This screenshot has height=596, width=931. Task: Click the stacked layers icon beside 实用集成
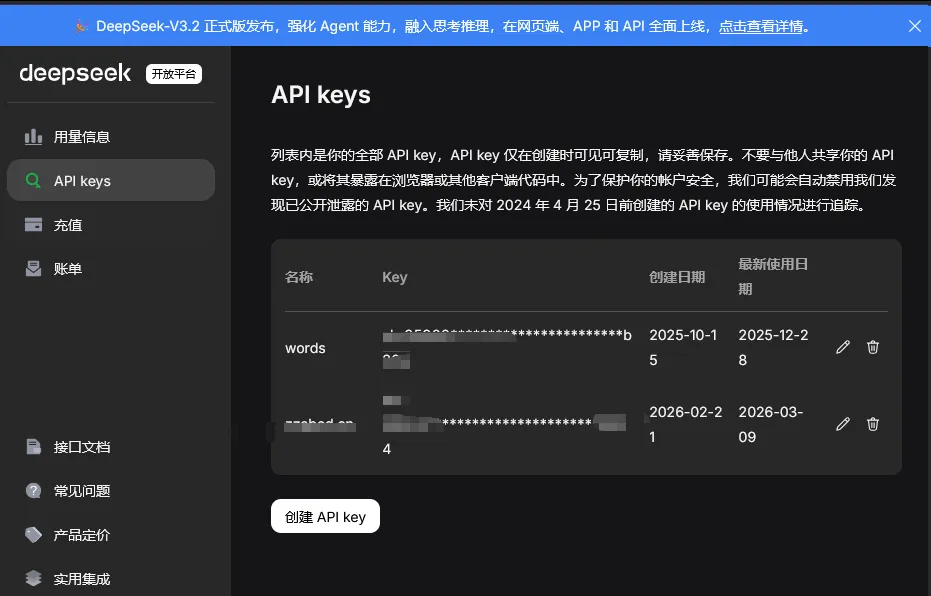[33, 578]
